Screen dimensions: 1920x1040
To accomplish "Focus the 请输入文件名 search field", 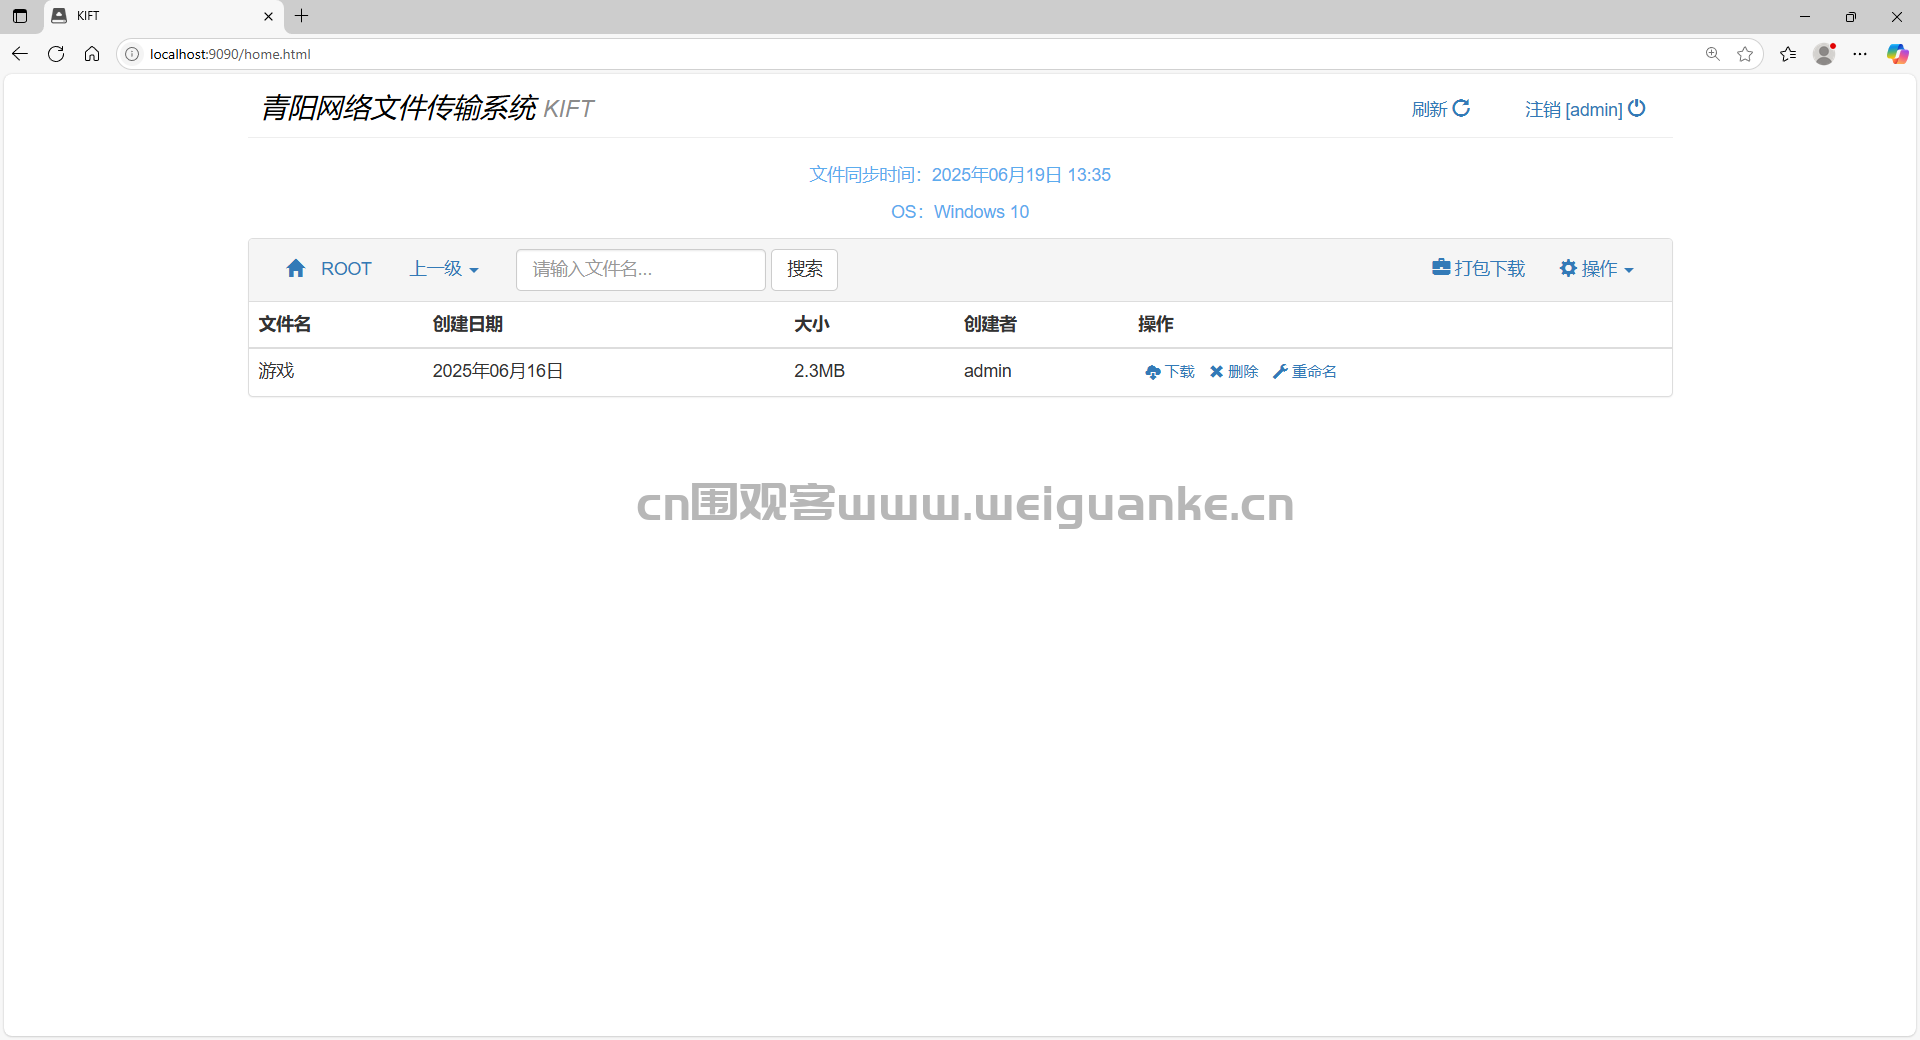I will [641, 270].
